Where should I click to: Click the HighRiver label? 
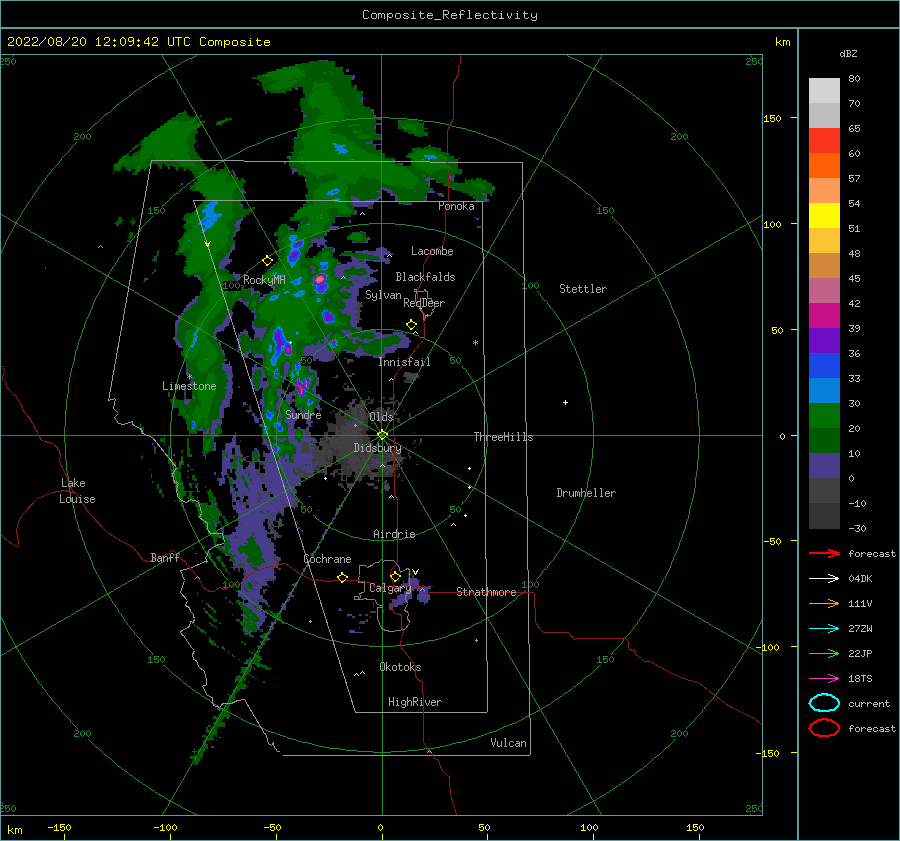coord(415,702)
